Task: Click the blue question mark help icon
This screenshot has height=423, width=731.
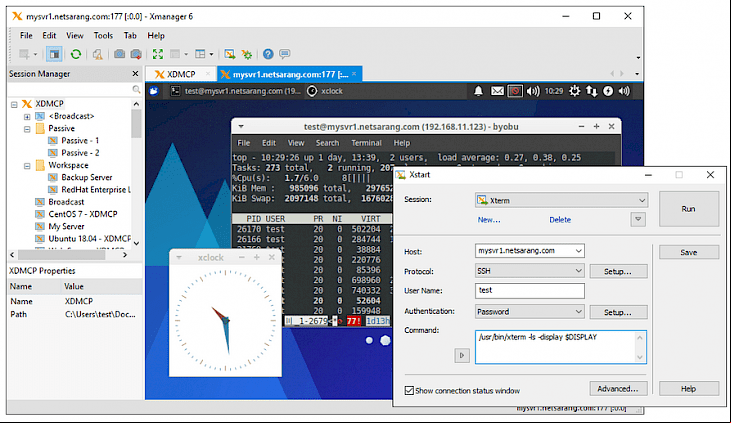Action: (x=268, y=54)
